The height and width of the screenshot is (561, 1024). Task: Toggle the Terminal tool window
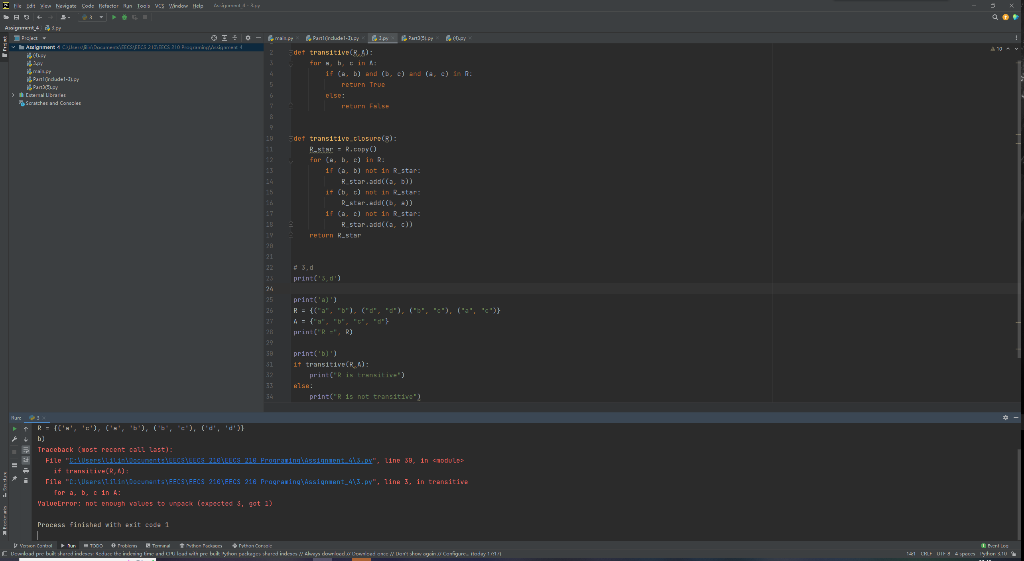156,544
